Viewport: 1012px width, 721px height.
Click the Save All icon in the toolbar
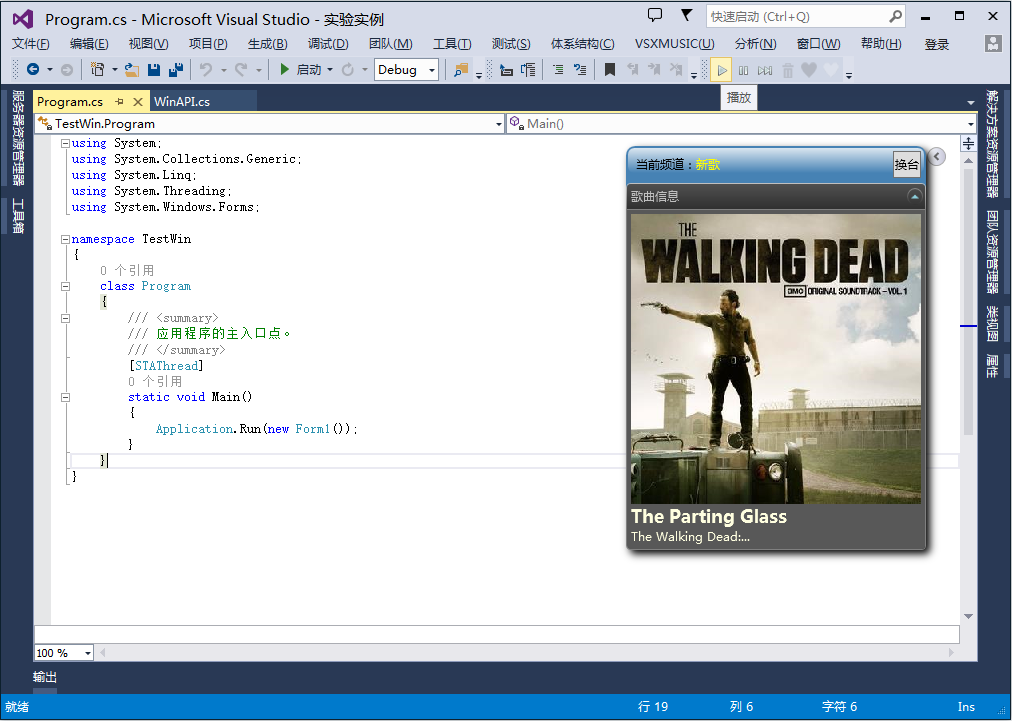click(x=176, y=70)
